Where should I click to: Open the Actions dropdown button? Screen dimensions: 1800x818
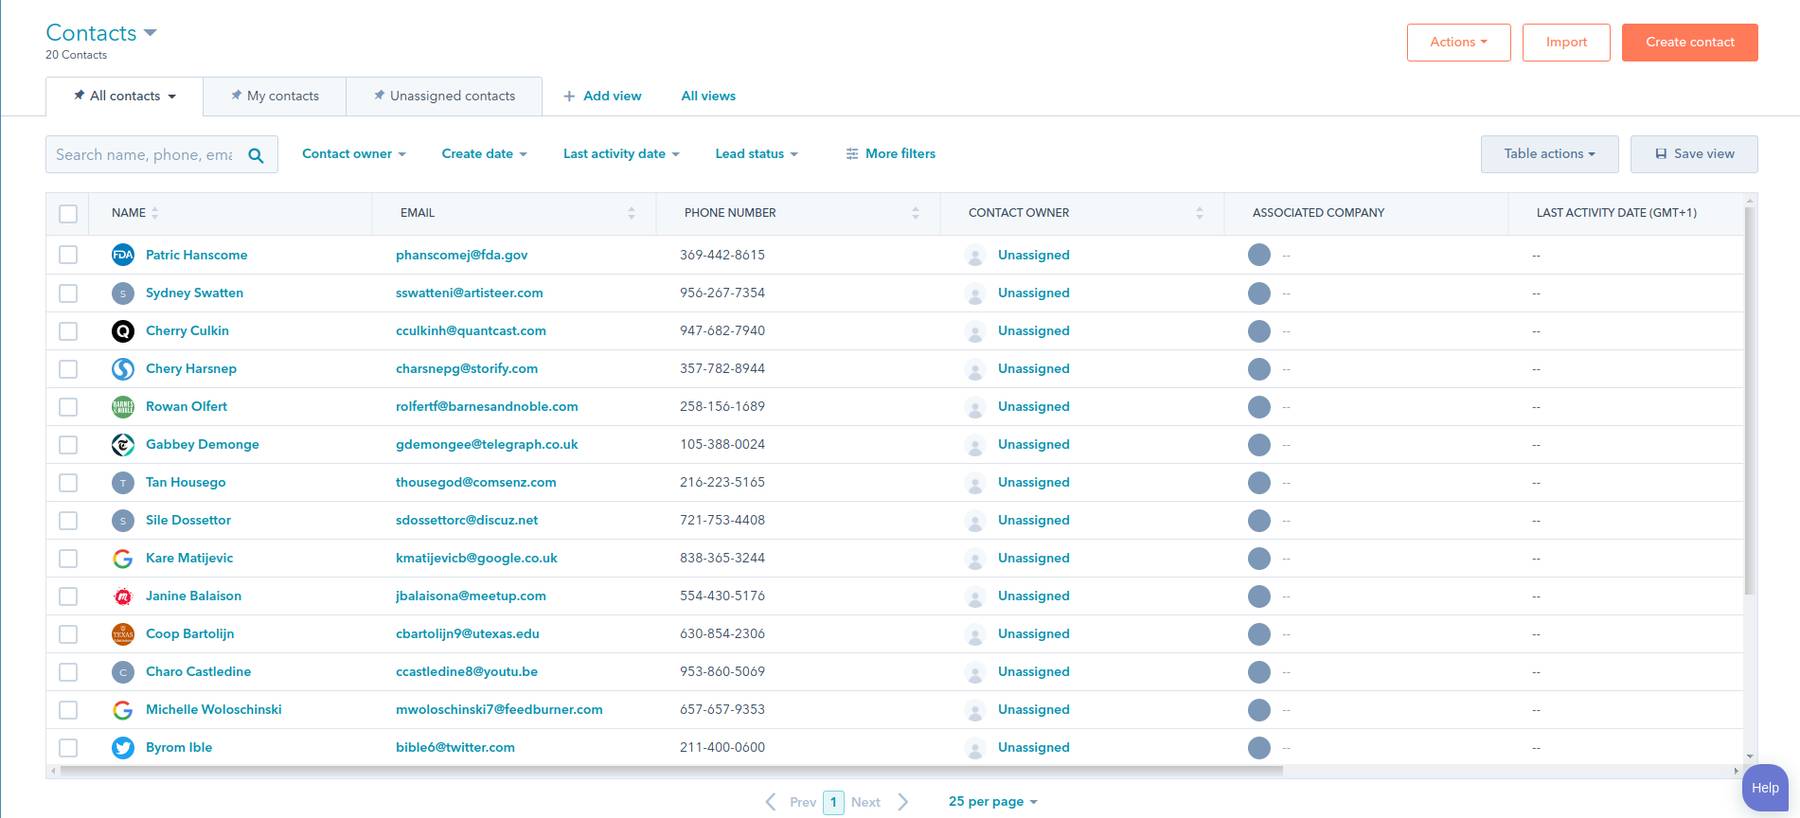1458,42
